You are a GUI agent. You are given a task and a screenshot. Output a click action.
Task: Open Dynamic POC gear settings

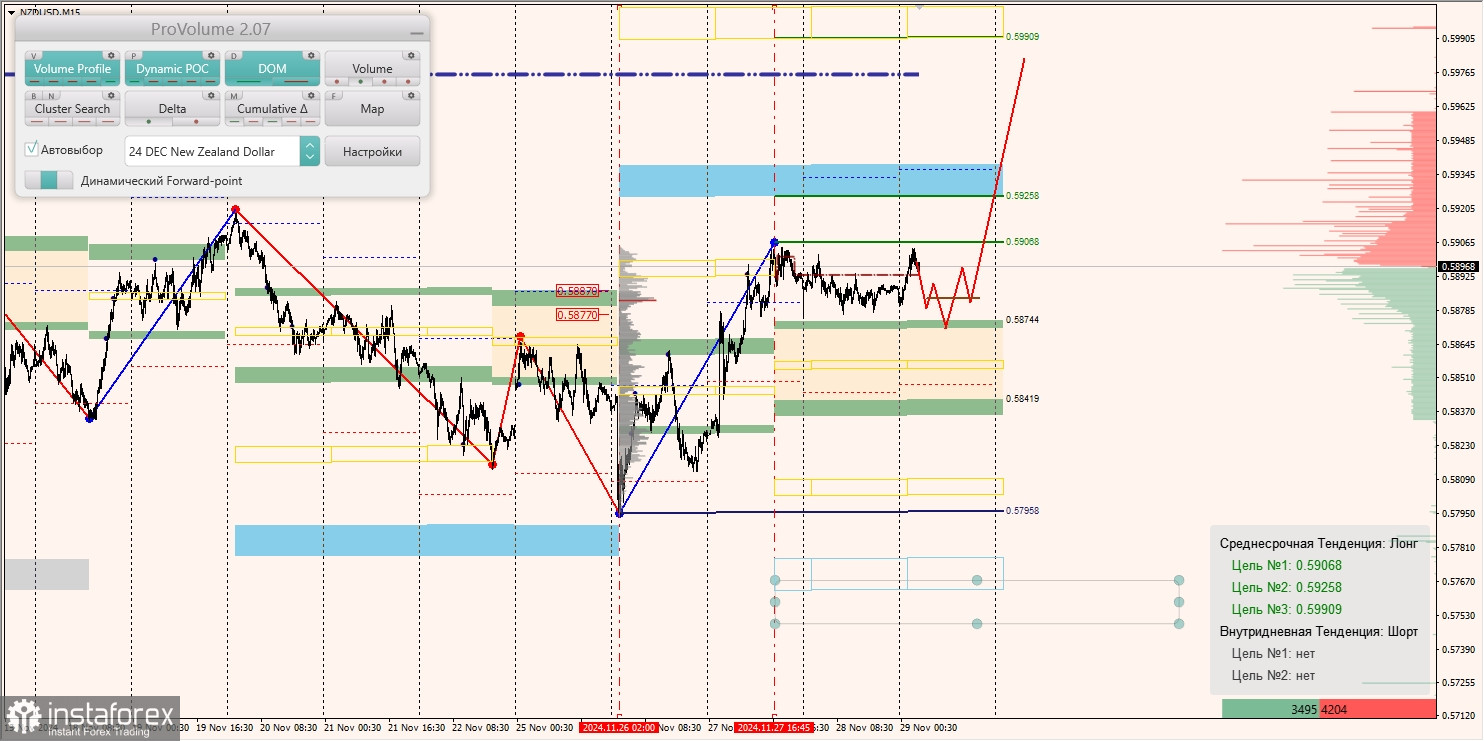[x=211, y=55]
